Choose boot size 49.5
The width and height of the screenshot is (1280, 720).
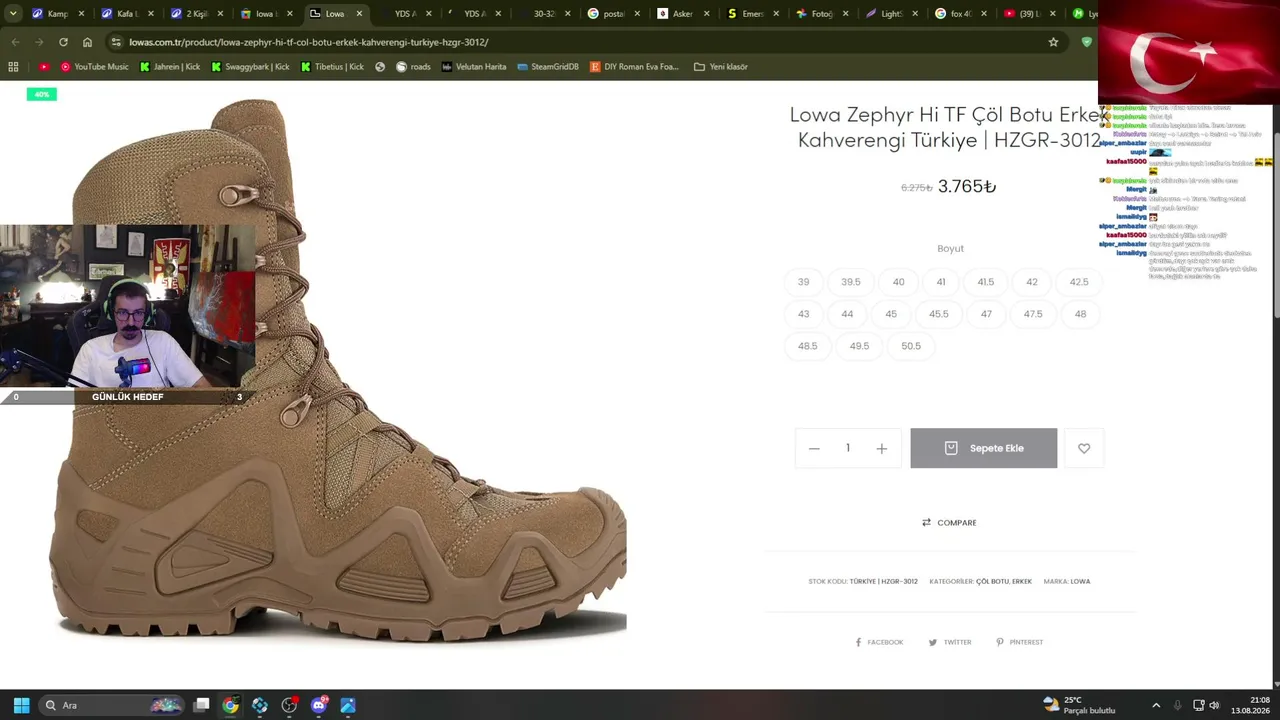click(859, 346)
